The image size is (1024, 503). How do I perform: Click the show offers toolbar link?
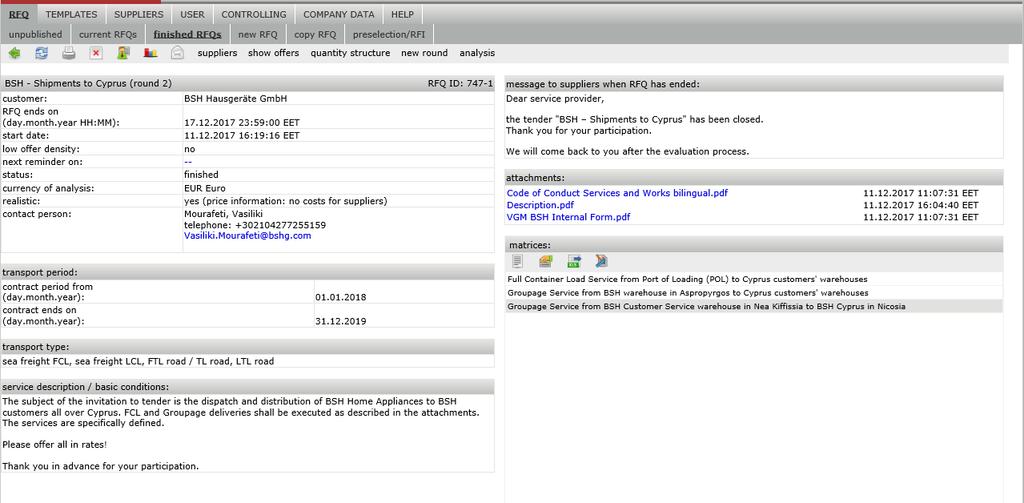273,54
